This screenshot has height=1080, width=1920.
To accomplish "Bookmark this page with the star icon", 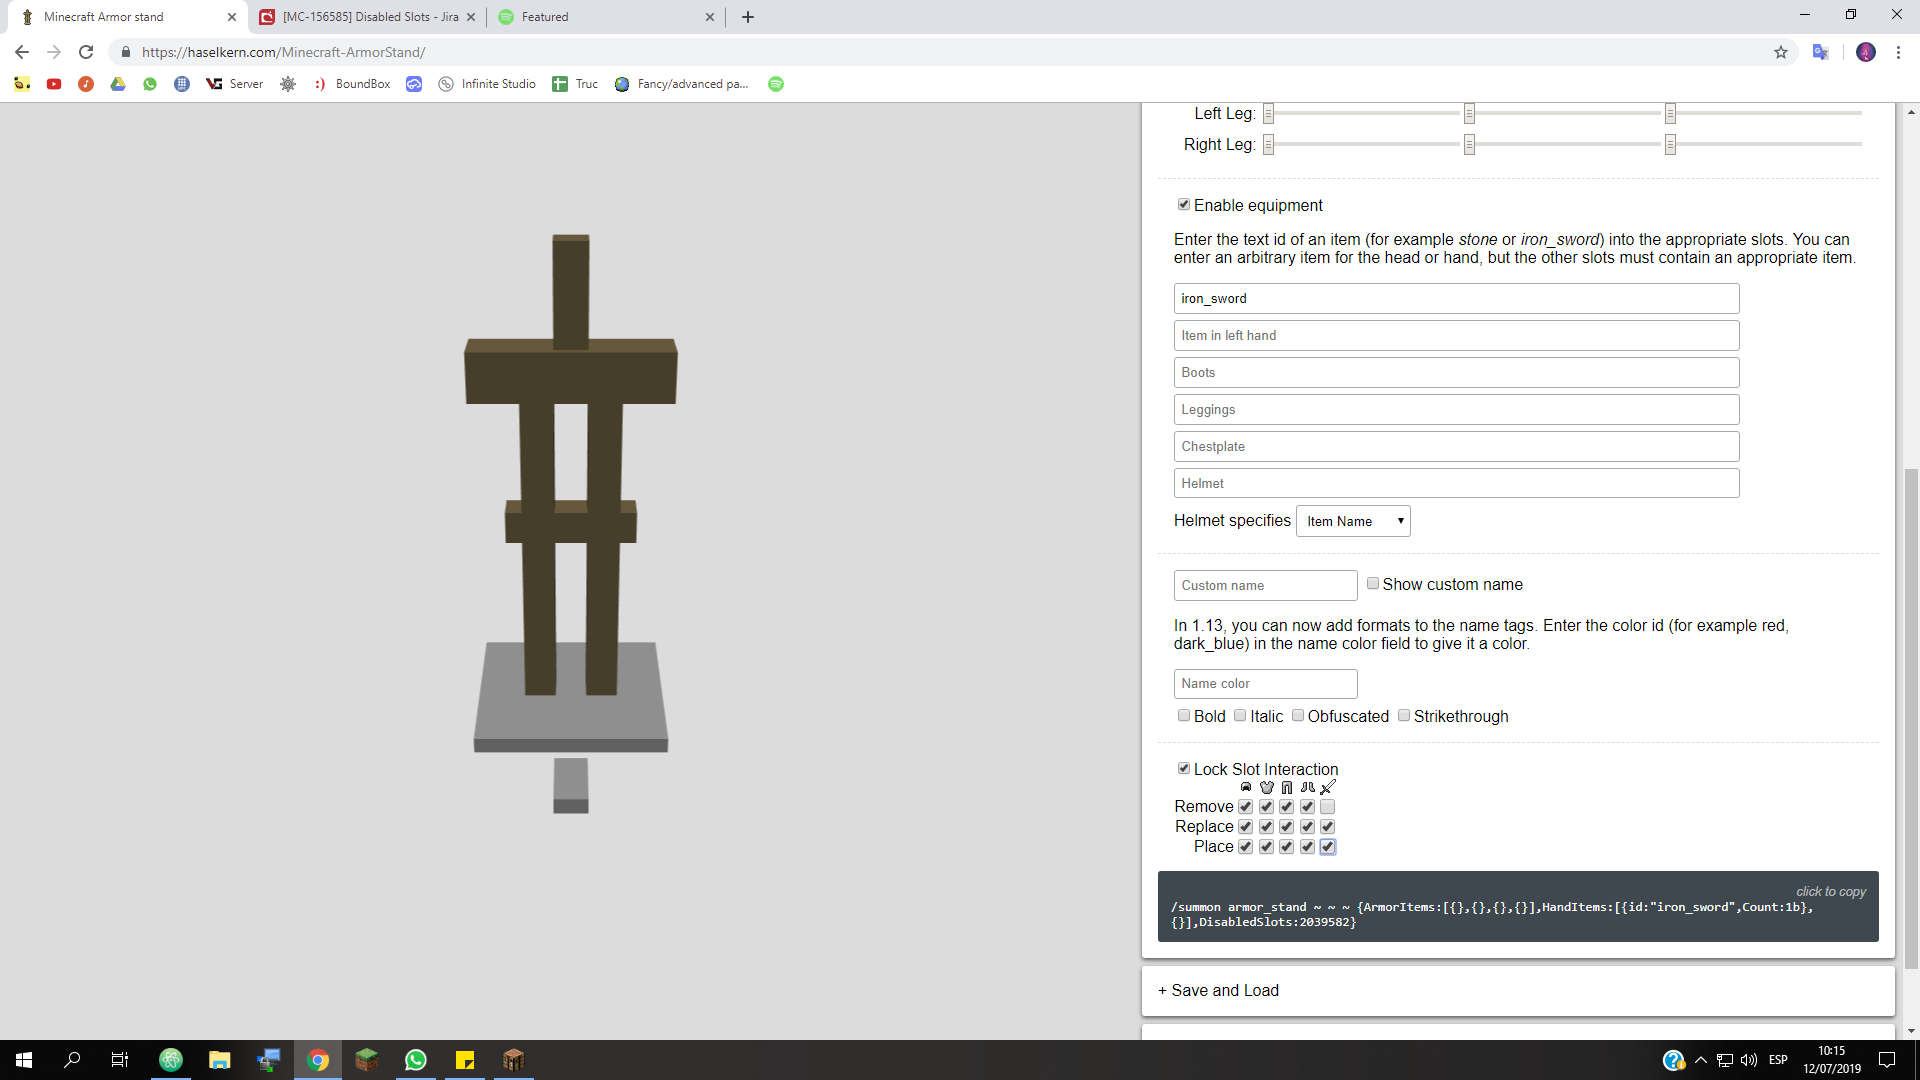I will (1781, 52).
